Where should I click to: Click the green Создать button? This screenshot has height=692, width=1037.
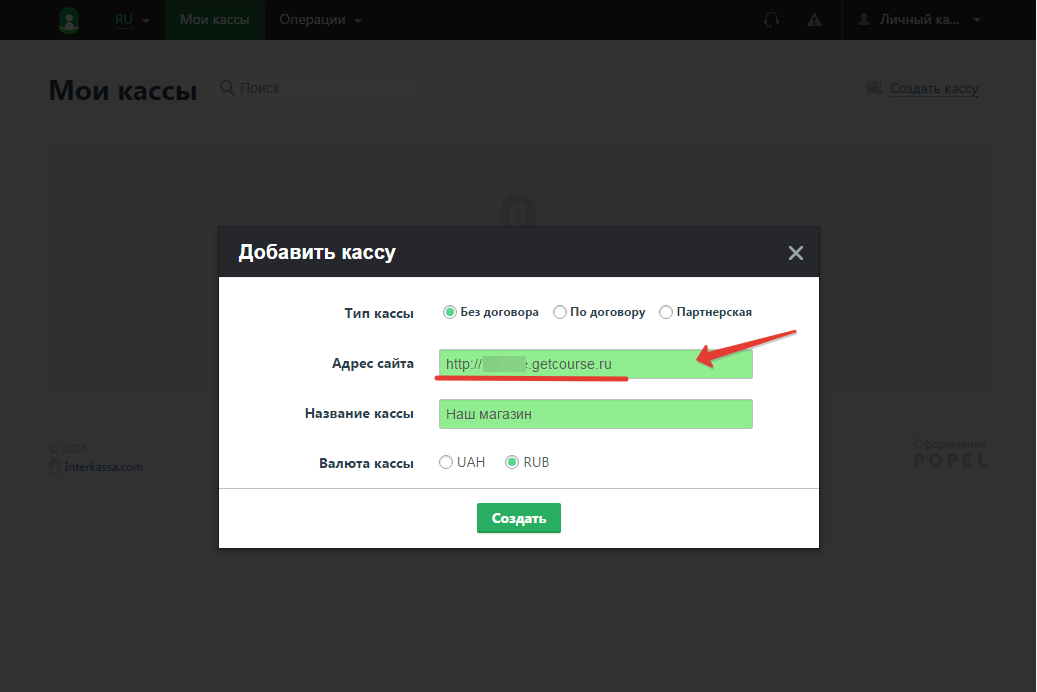point(518,518)
